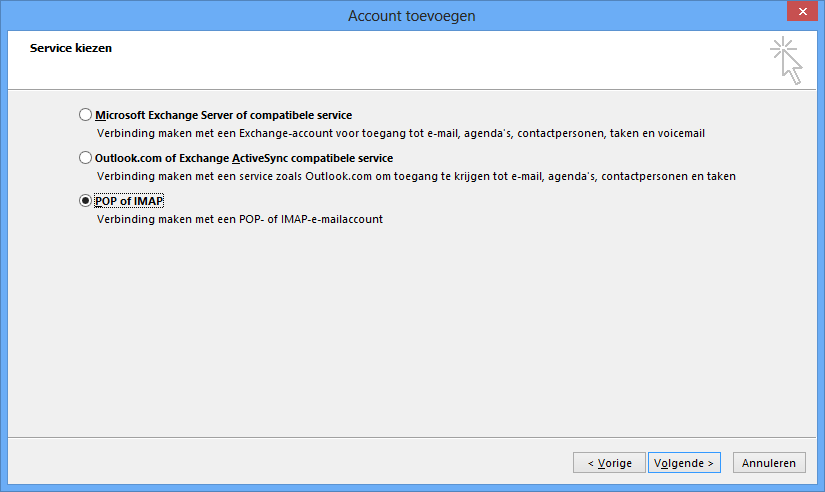Click the Volgende button

coord(684,463)
